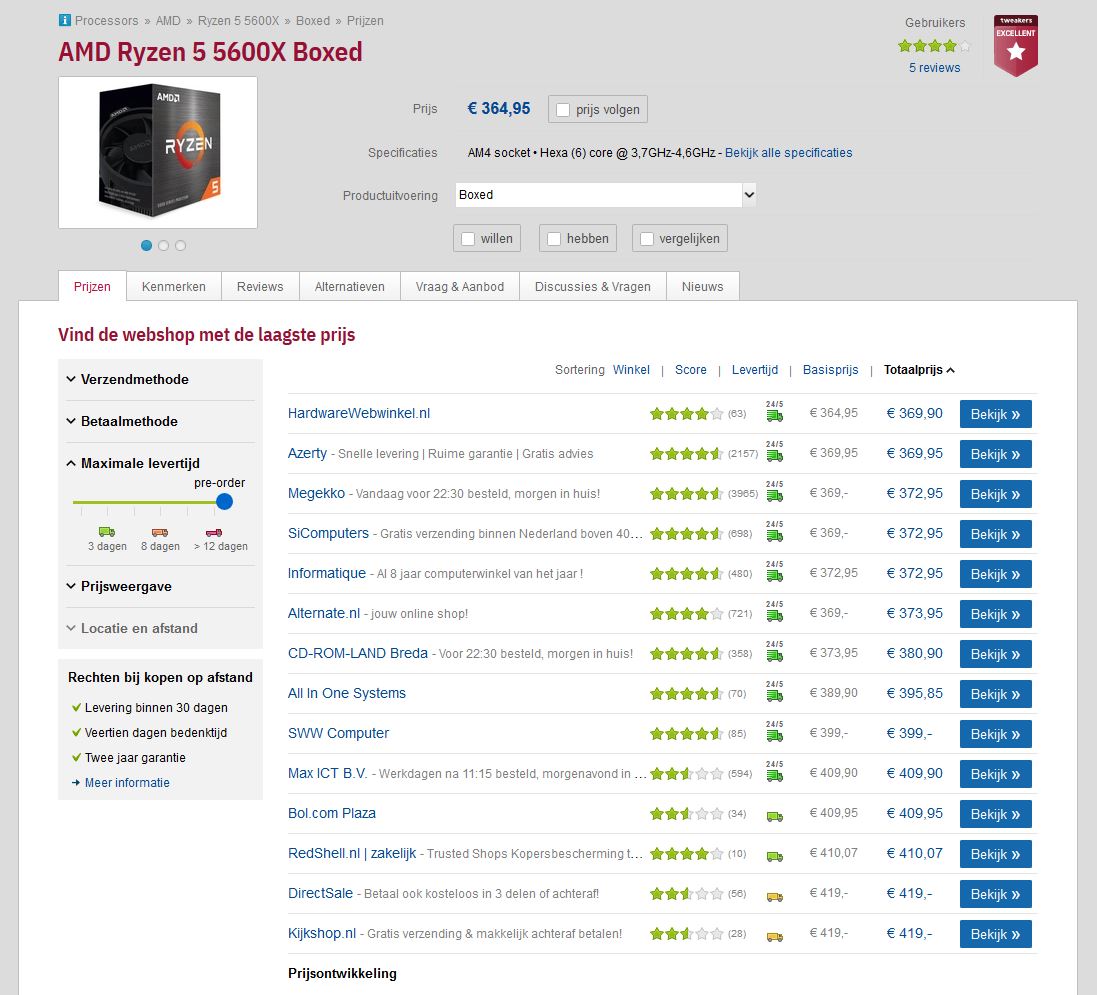This screenshot has height=995, width=1097.
Task: Tick the 'prijs volgen' checkbox
Action: [x=562, y=110]
